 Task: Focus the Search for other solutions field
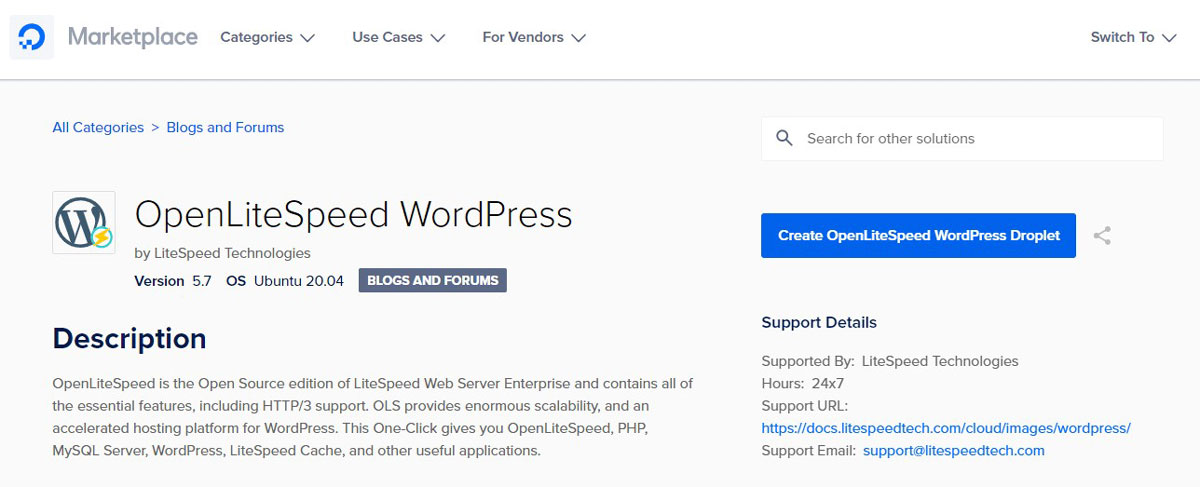[x=962, y=139]
